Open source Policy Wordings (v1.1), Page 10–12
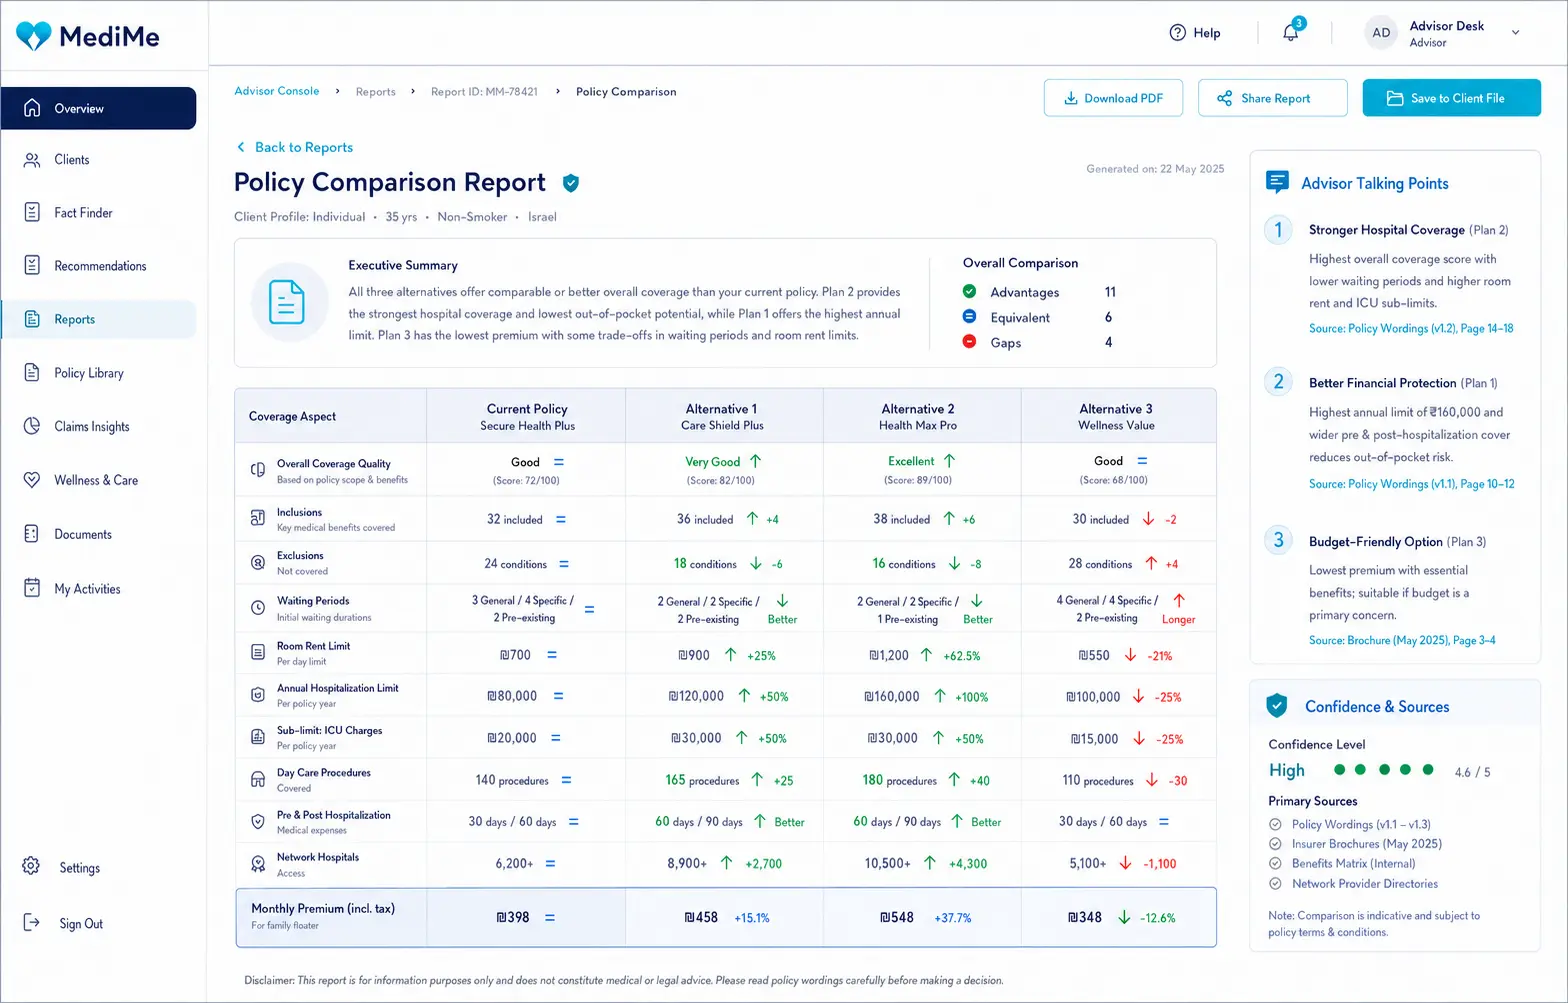This screenshot has width=1568, height=1003. 1411,484
